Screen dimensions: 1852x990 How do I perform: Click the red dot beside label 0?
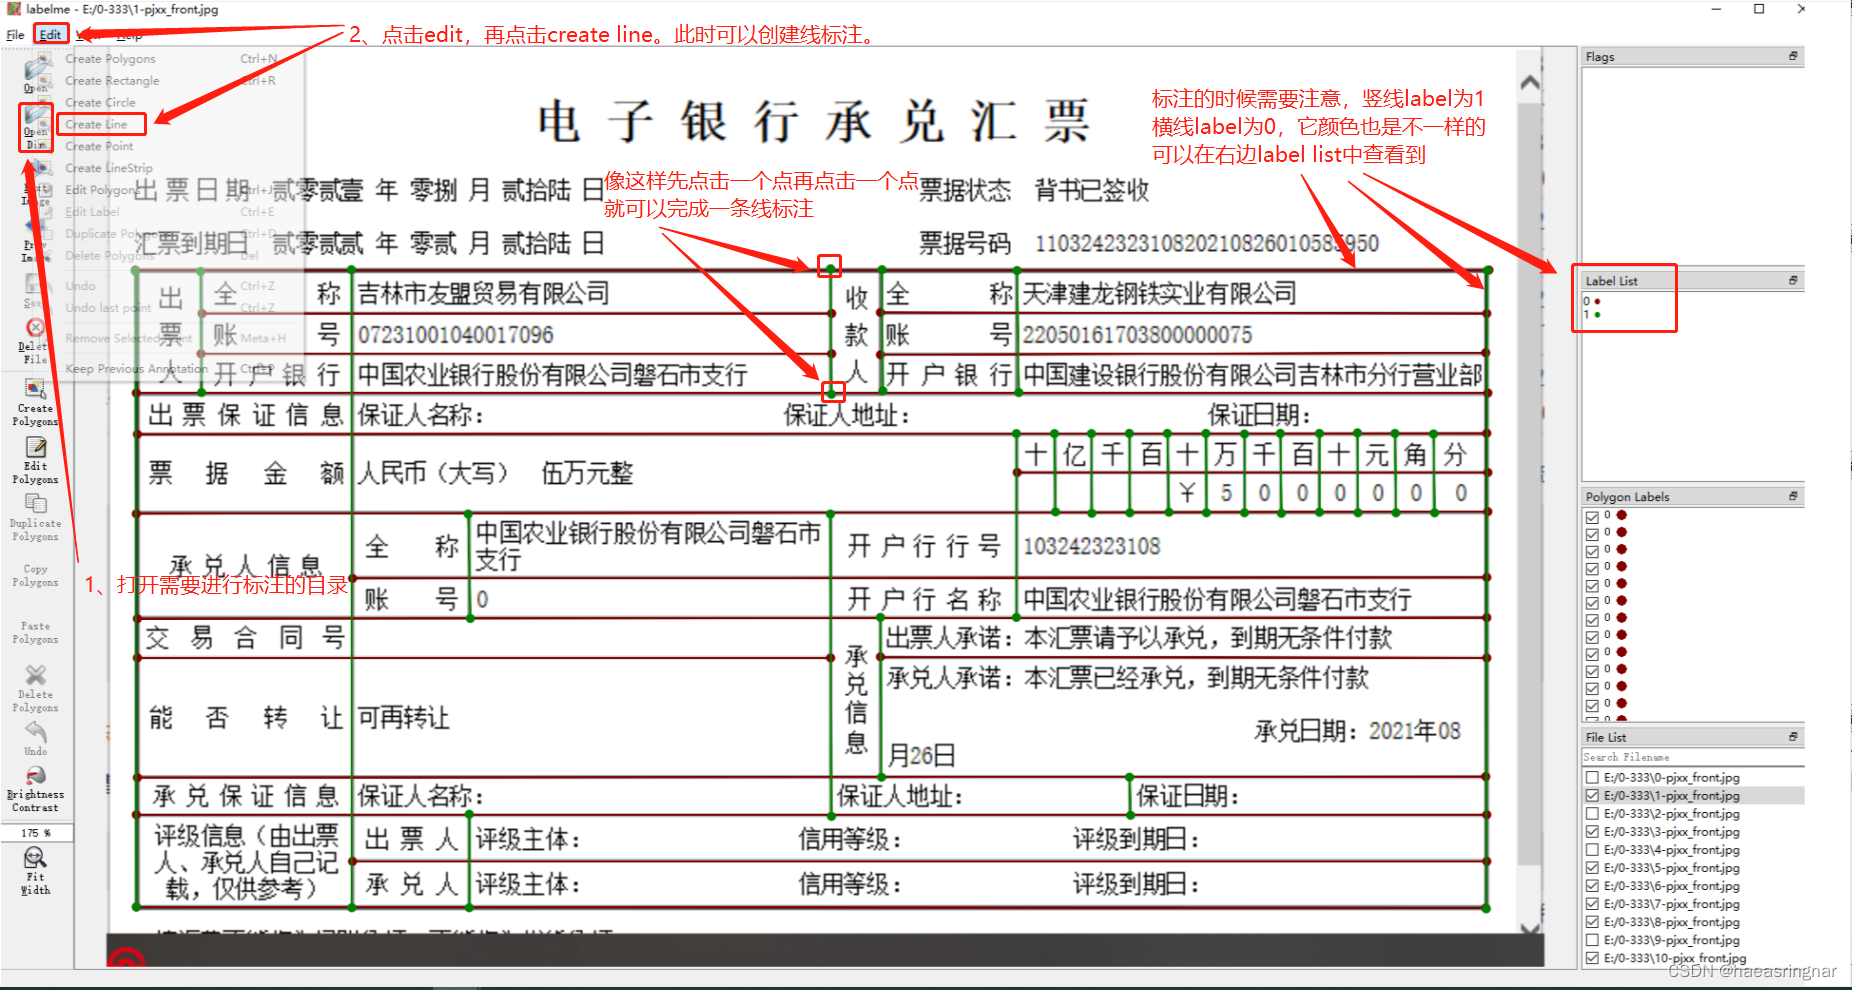click(x=1597, y=301)
